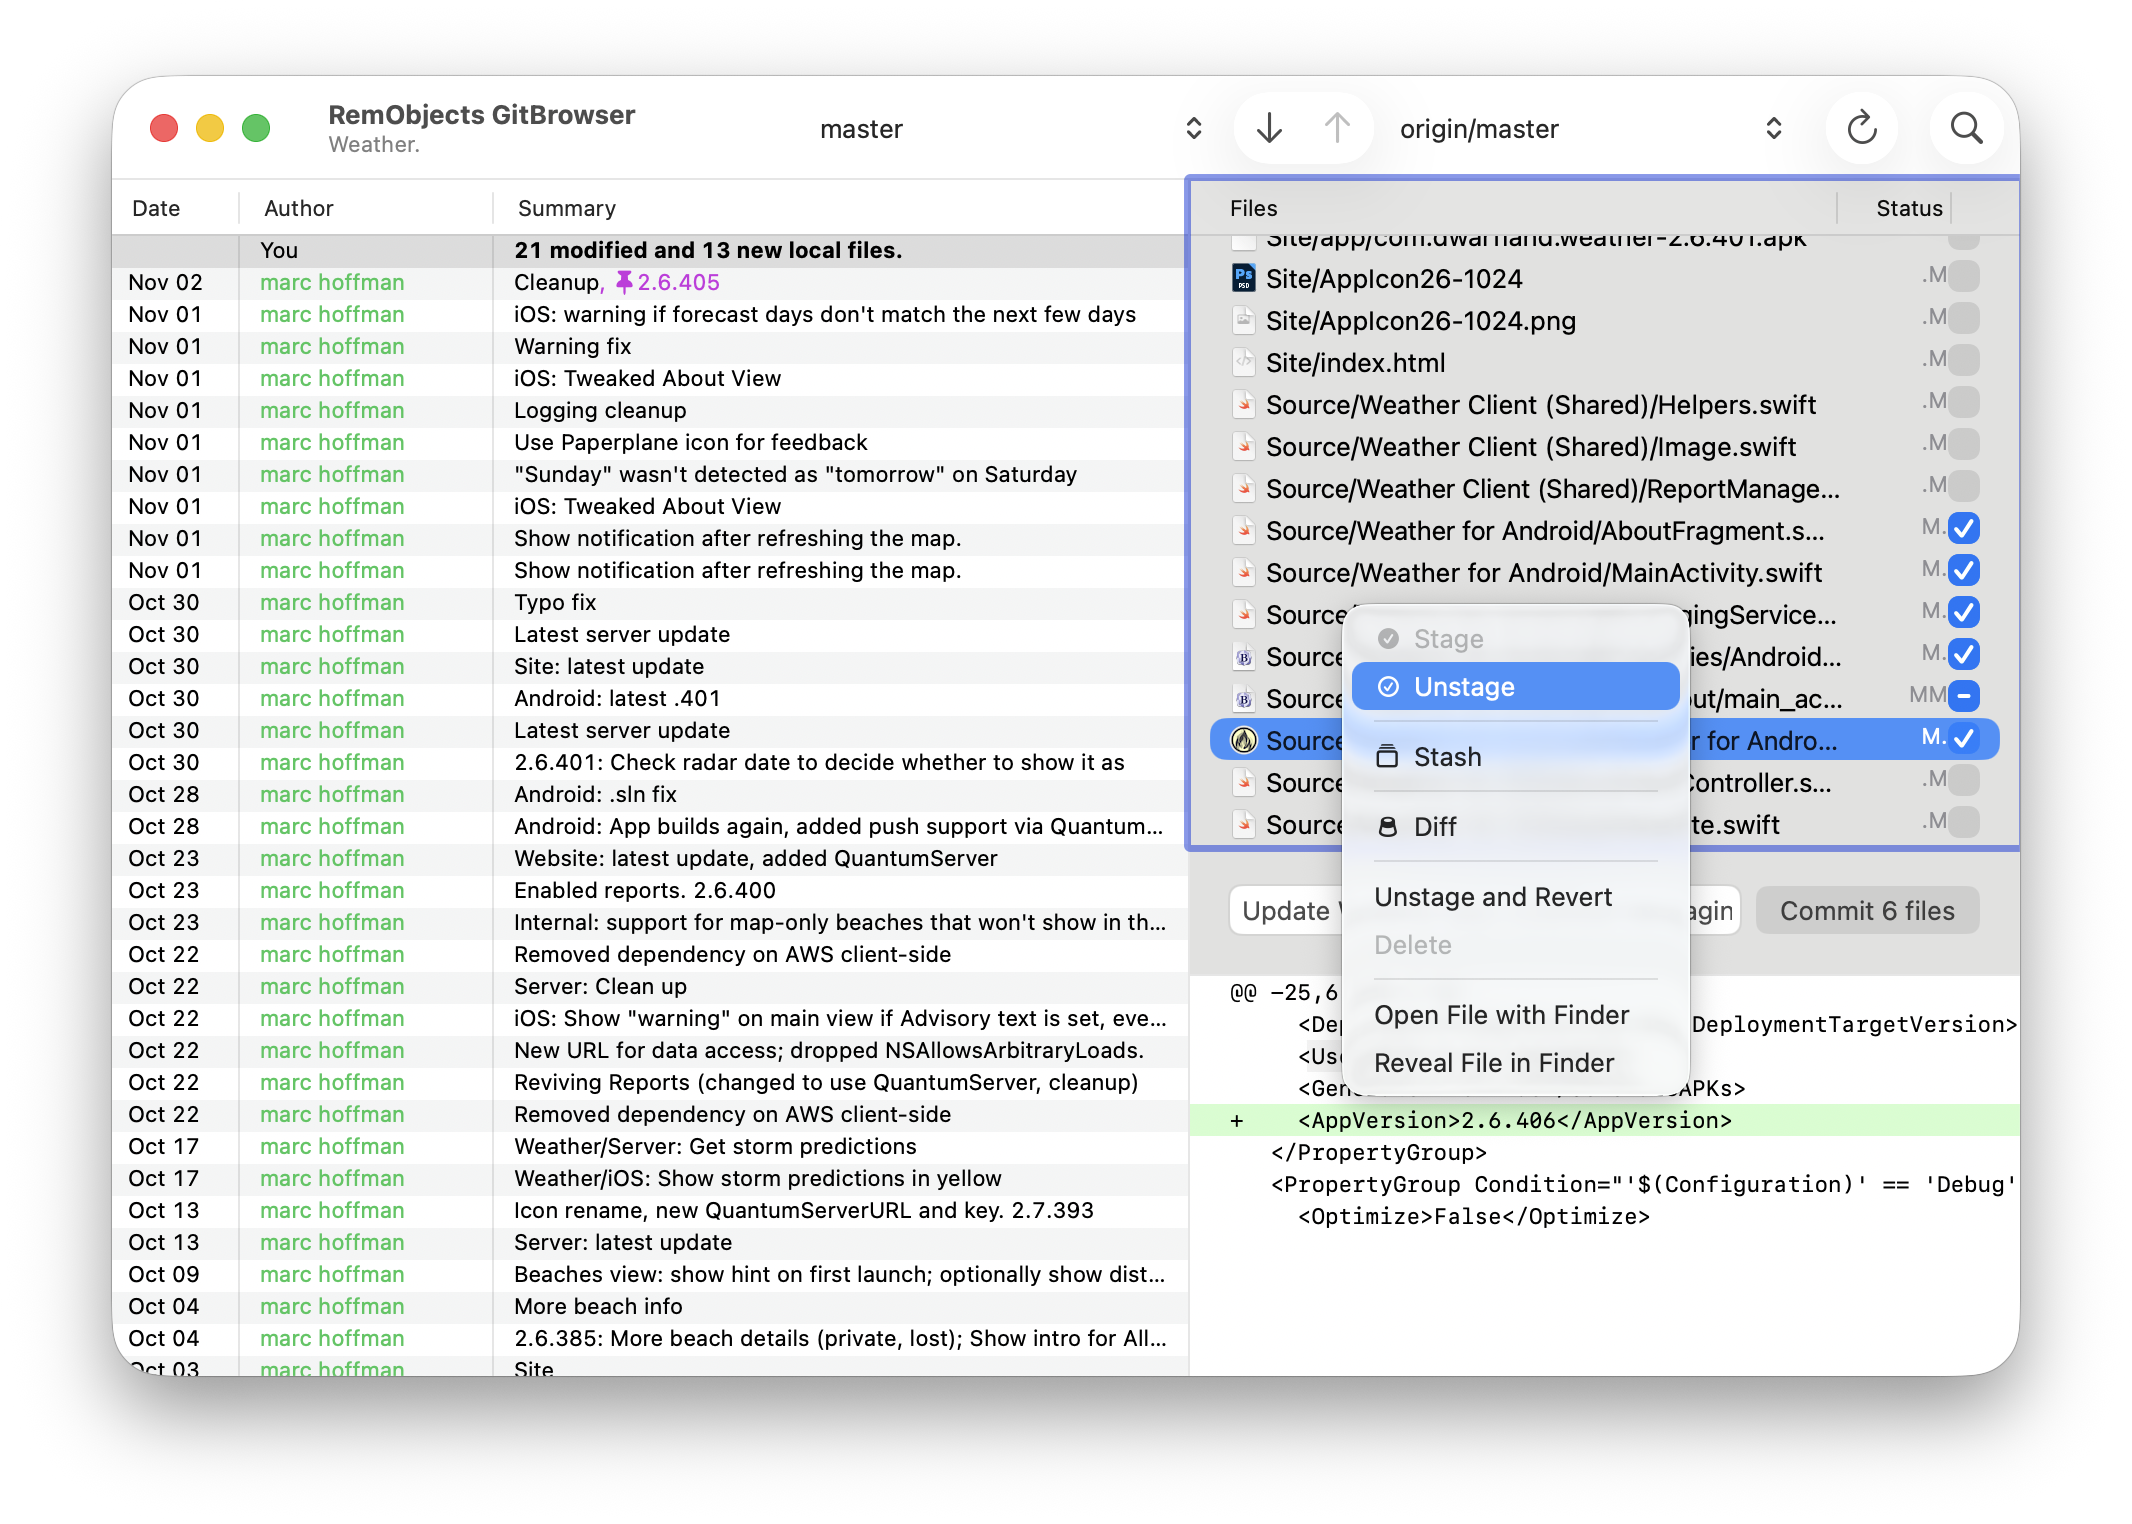Click the push up-arrow icon
2132x1524 pixels.
(x=1337, y=128)
